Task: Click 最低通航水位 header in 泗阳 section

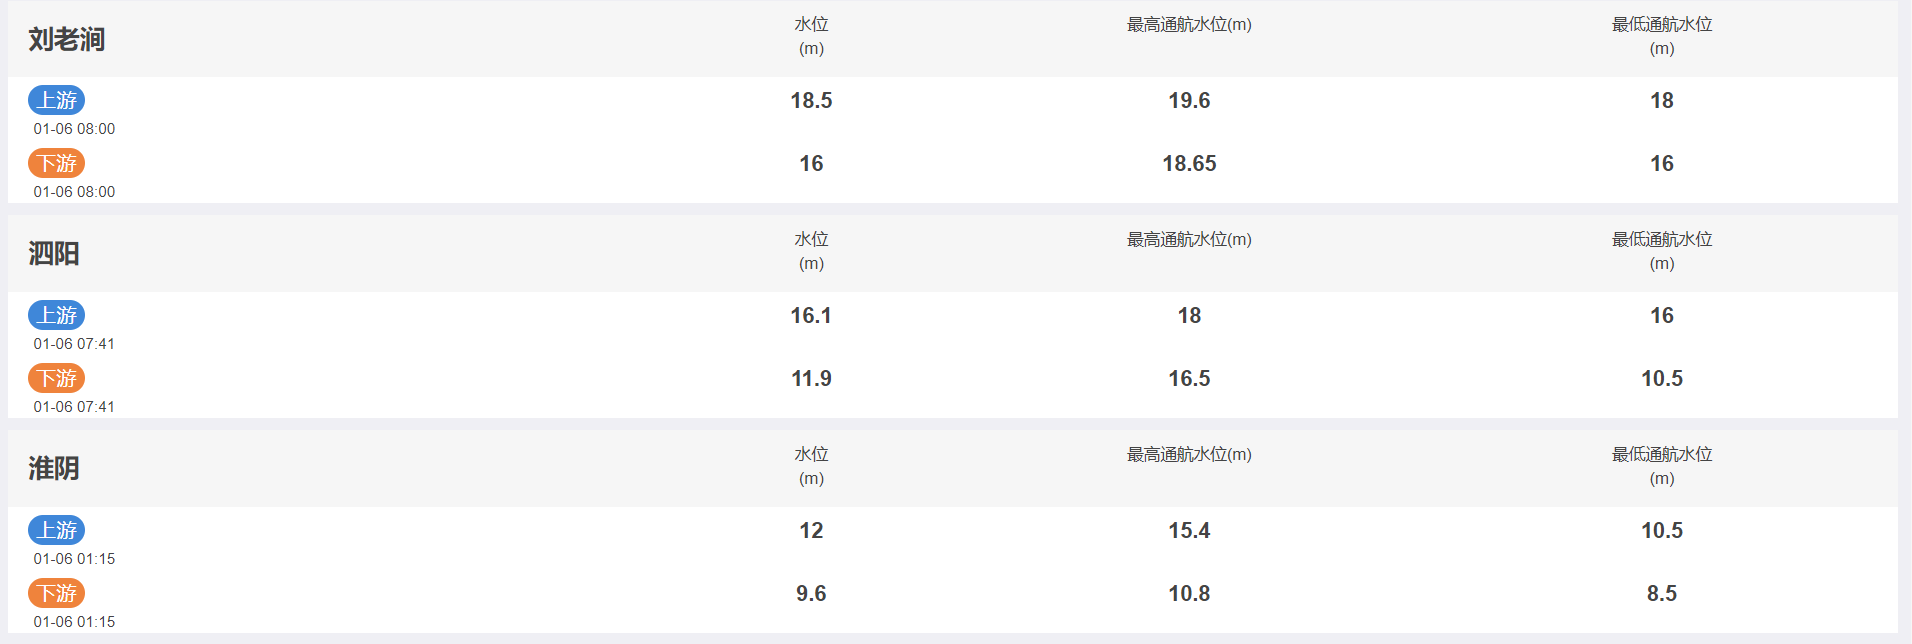Action: (x=1662, y=251)
